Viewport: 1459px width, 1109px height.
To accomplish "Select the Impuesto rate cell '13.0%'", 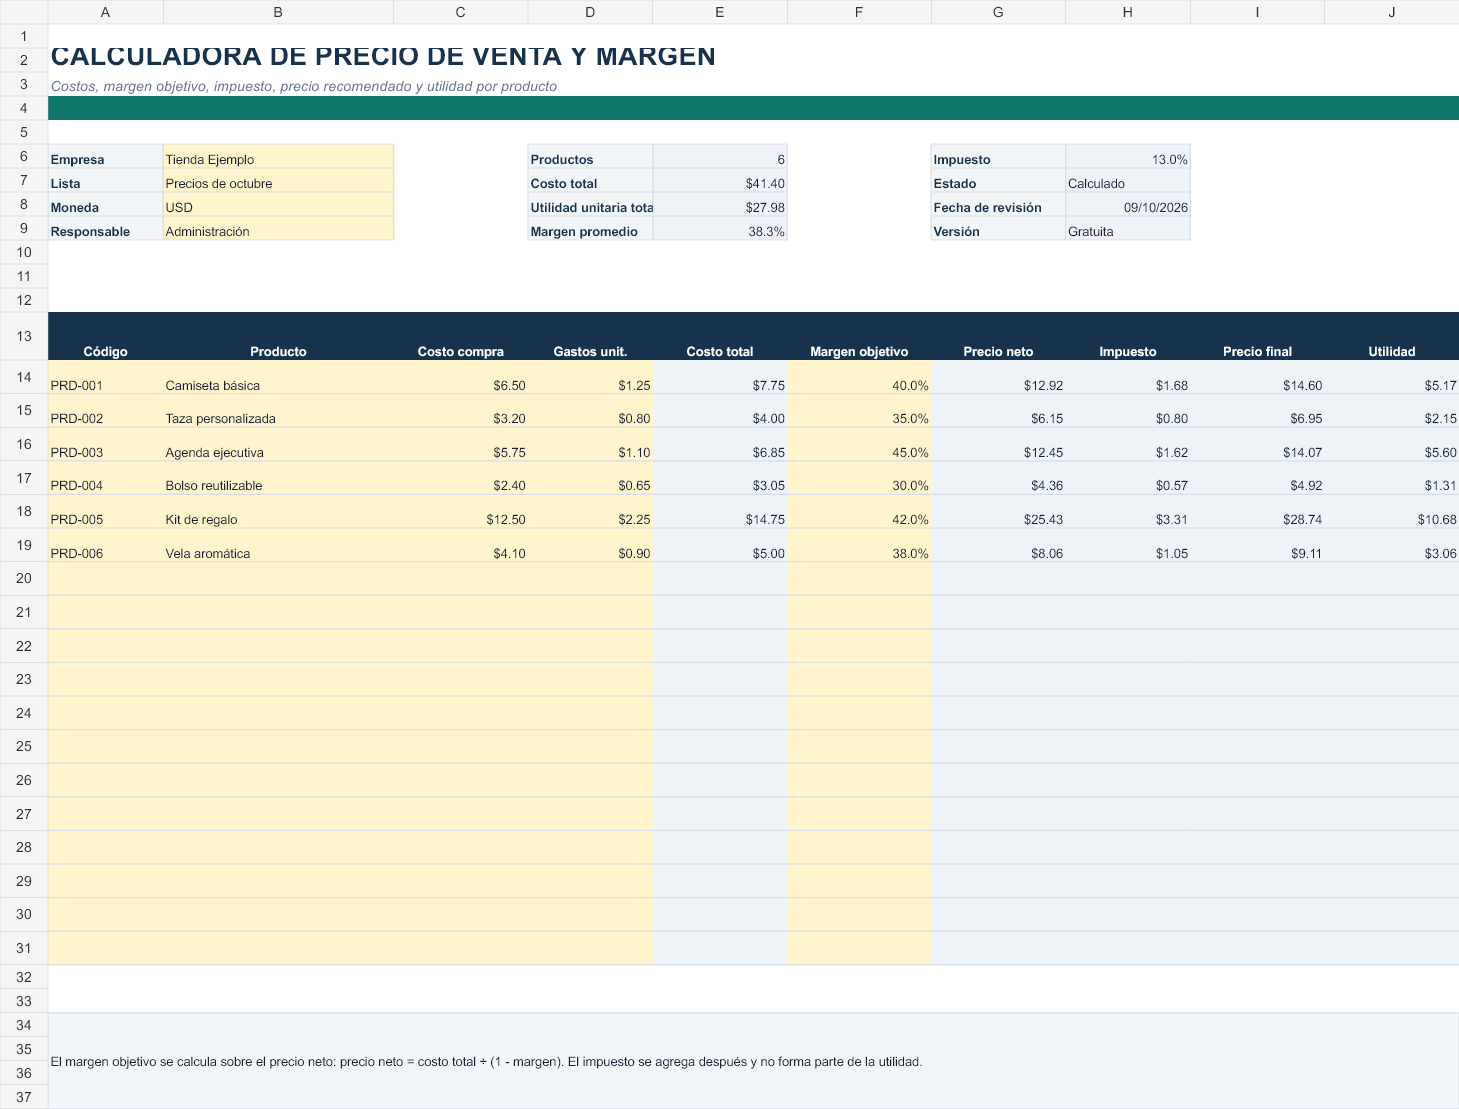I will click(1128, 157).
